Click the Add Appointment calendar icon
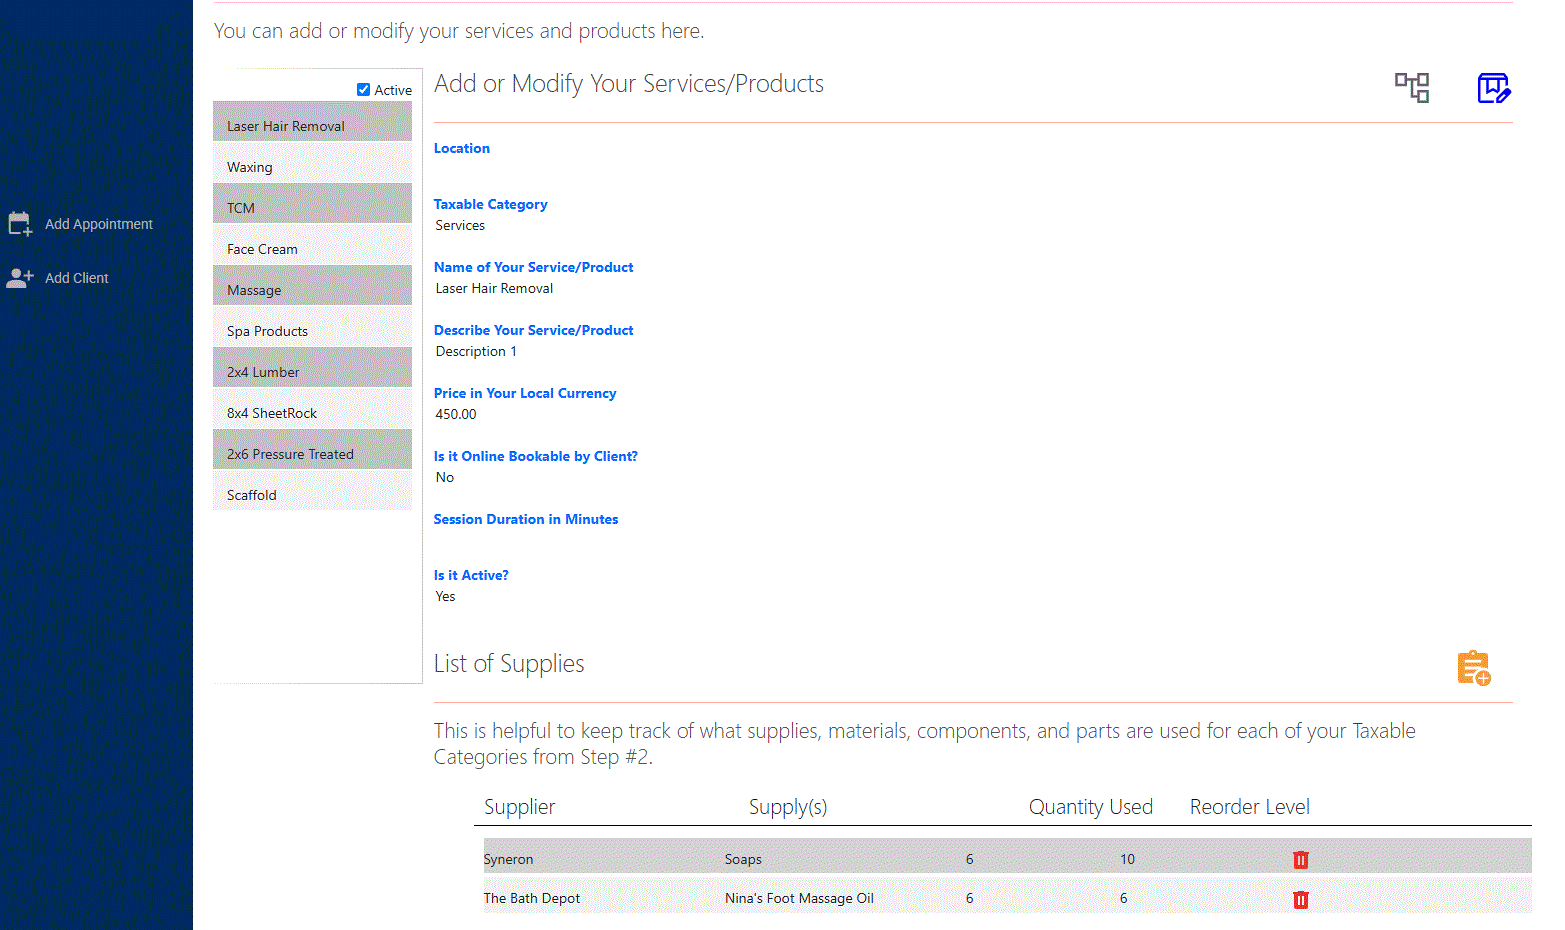 20,224
